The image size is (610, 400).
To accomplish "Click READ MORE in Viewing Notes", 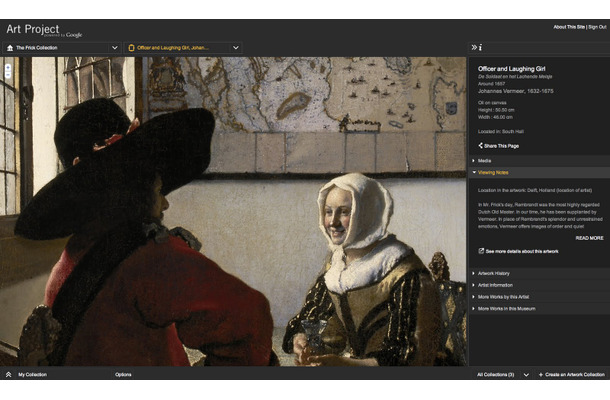I will click(x=589, y=238).
